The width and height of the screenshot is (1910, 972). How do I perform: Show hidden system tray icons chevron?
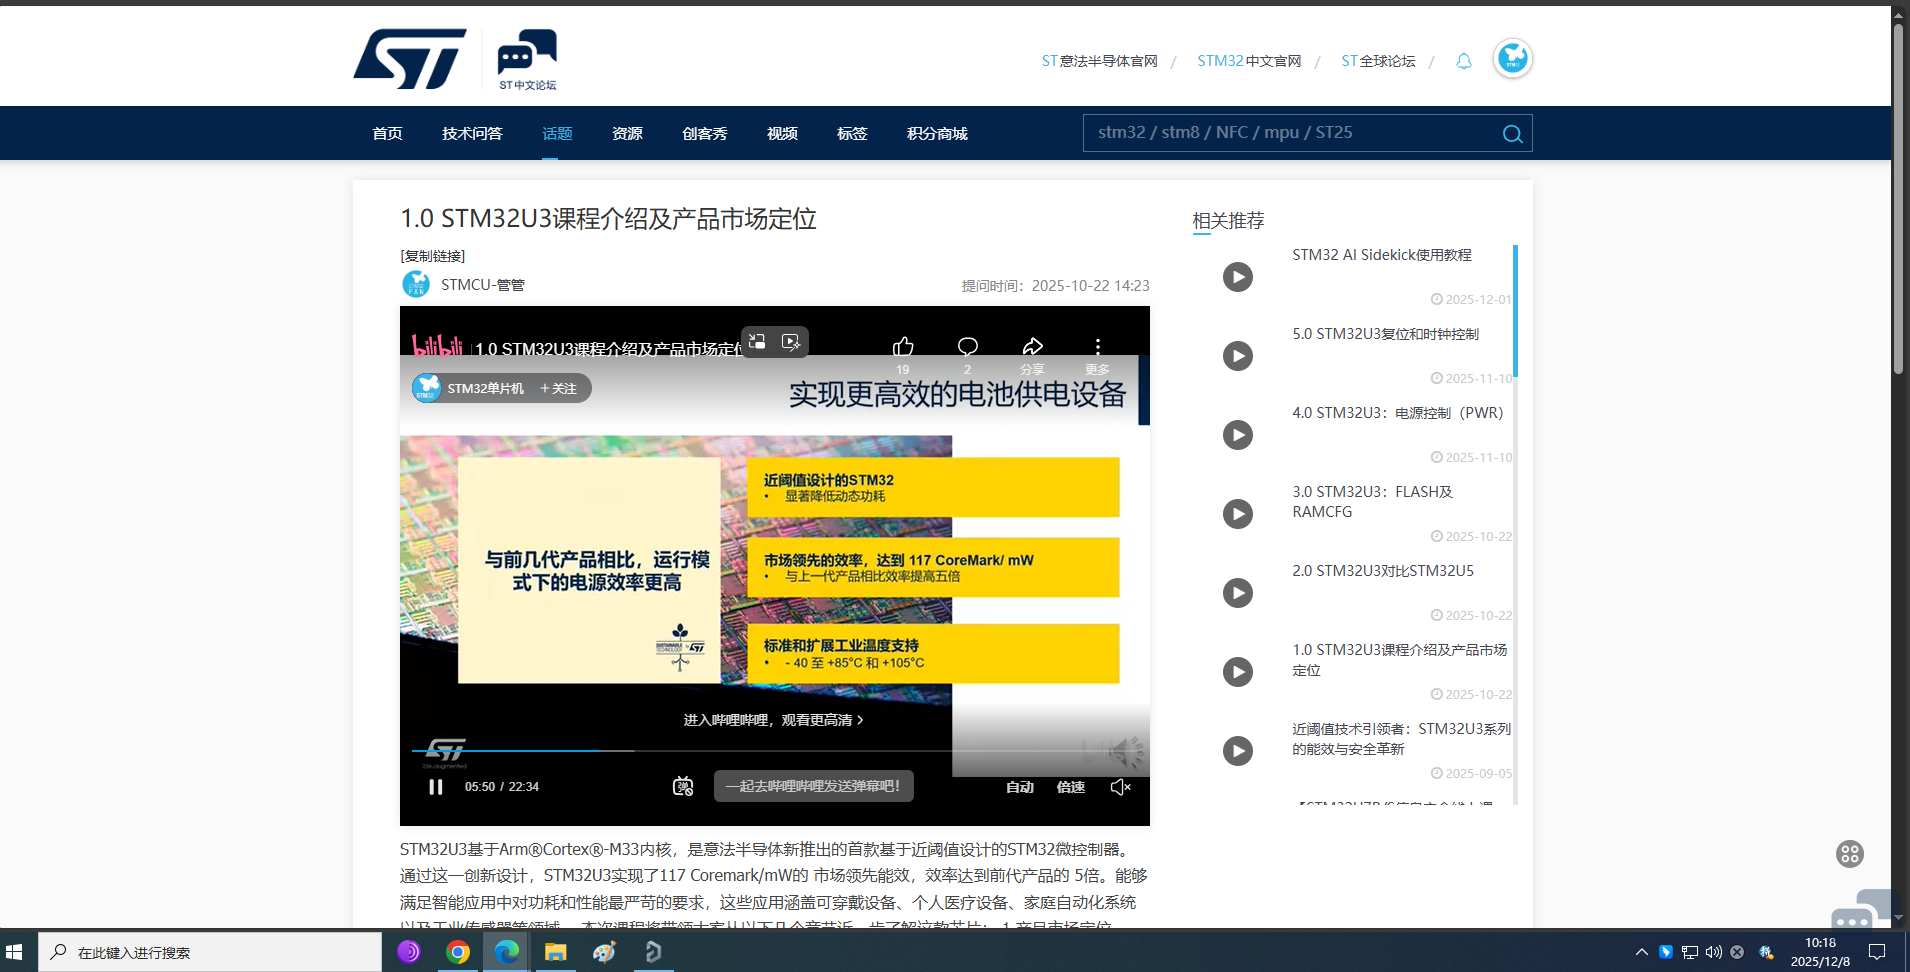[x=1641, y=952]
